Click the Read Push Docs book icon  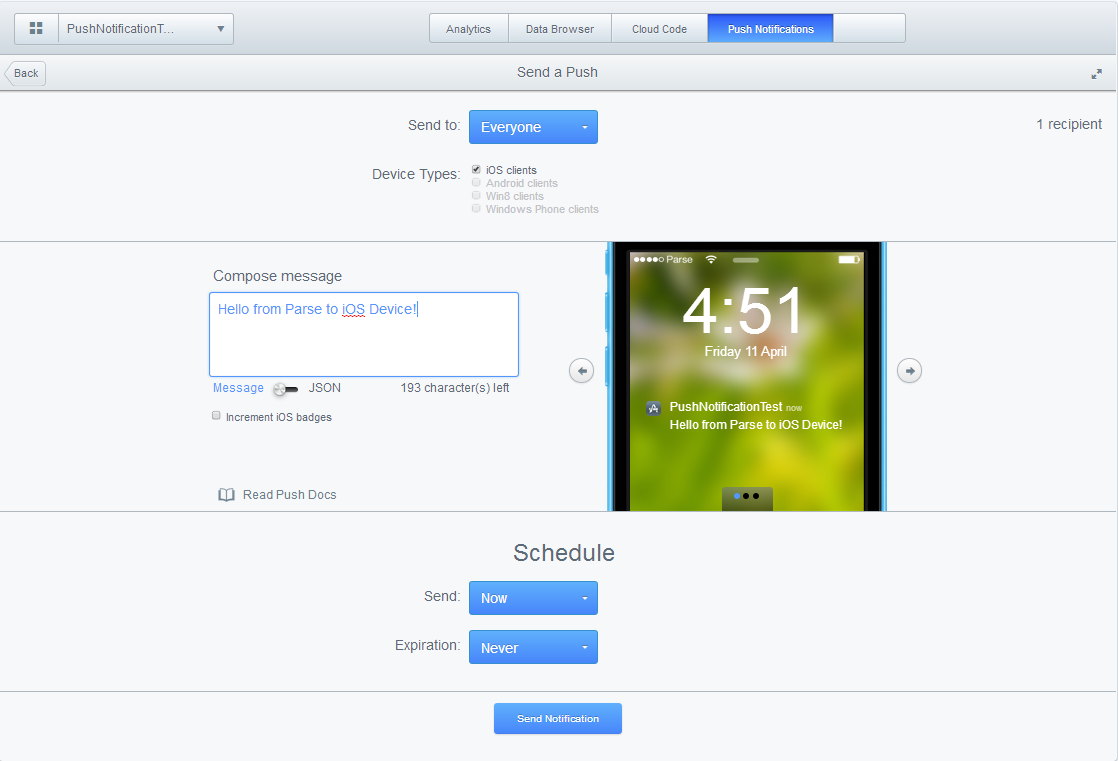click(226, 495)
